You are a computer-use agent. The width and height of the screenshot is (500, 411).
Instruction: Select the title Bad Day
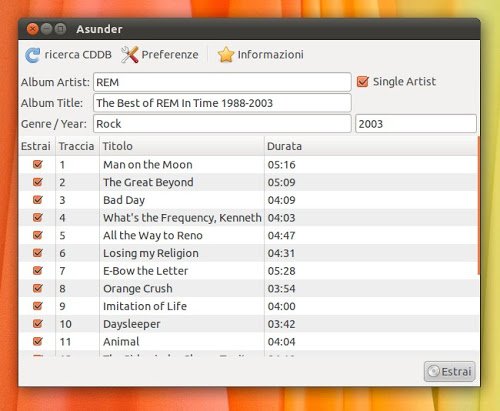click(124, 200)
